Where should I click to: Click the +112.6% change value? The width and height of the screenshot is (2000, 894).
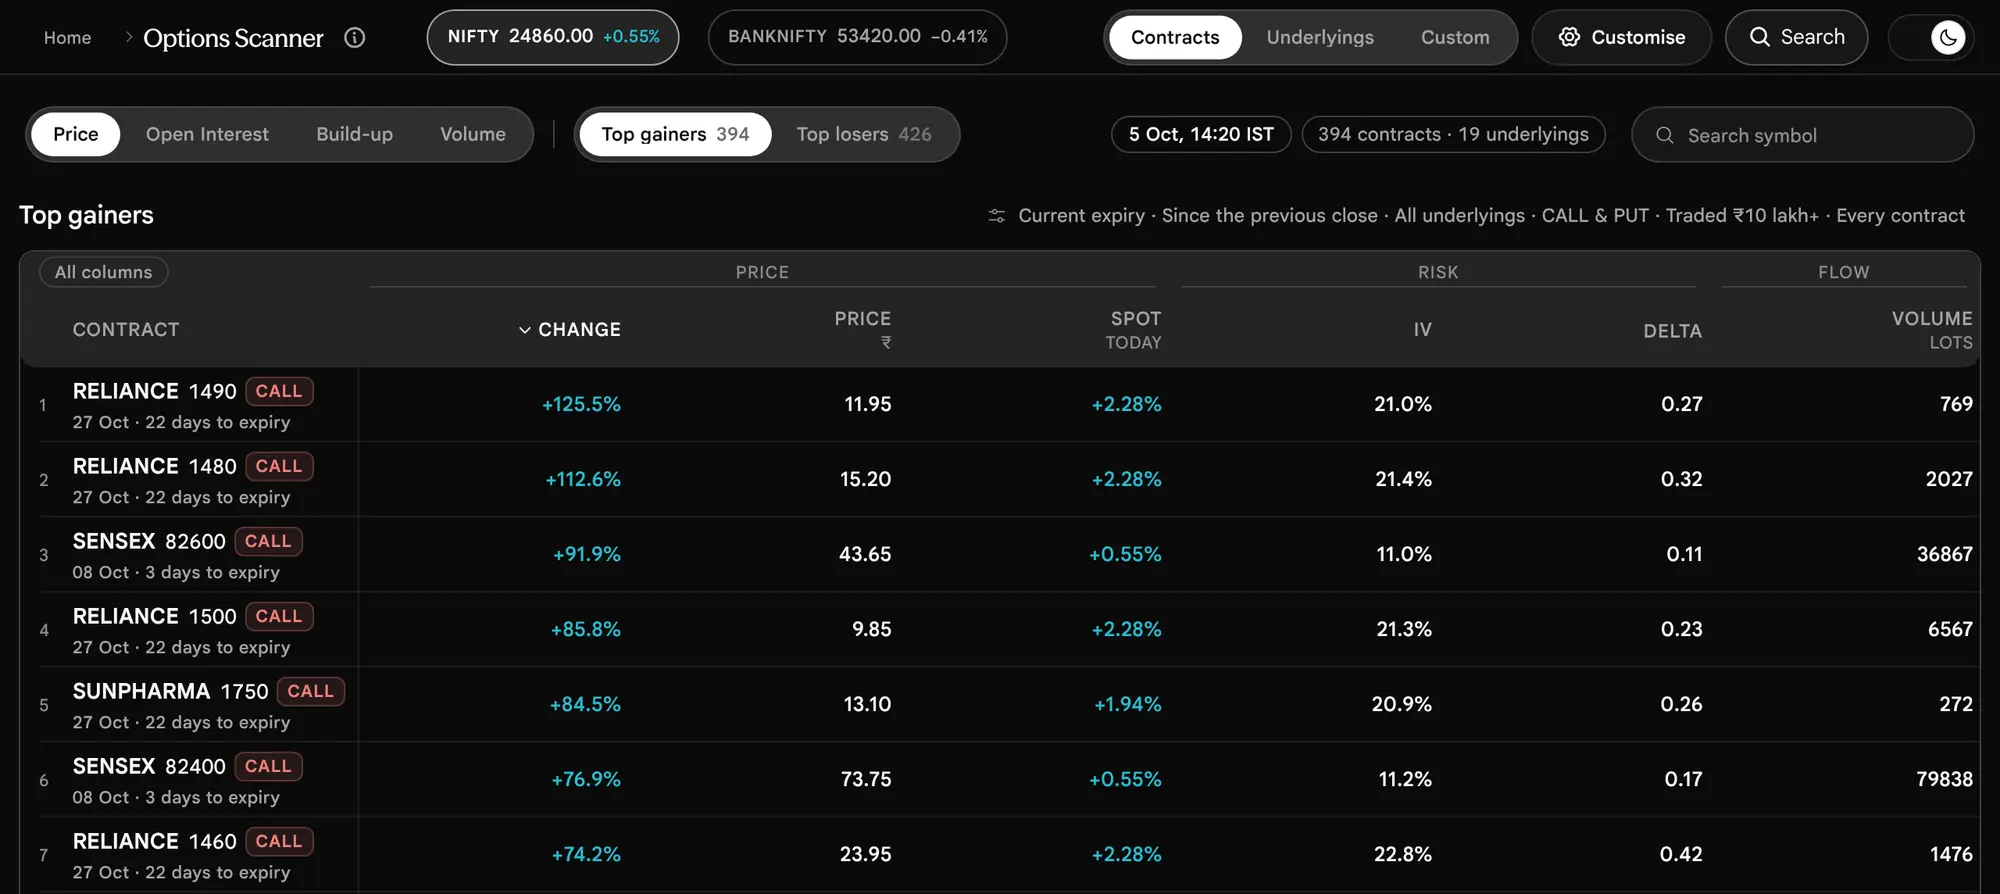tap(583, 479)
